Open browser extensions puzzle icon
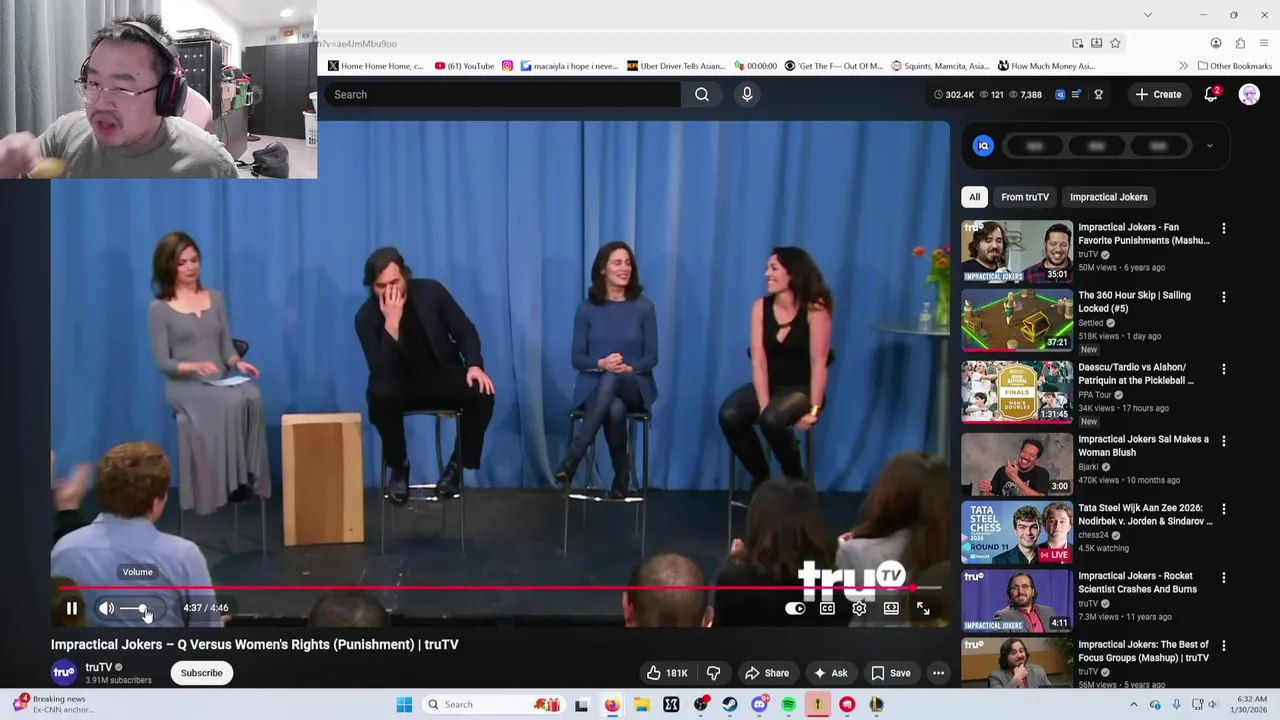This screenshot has width=1280, height=720. click(1240, 43)
